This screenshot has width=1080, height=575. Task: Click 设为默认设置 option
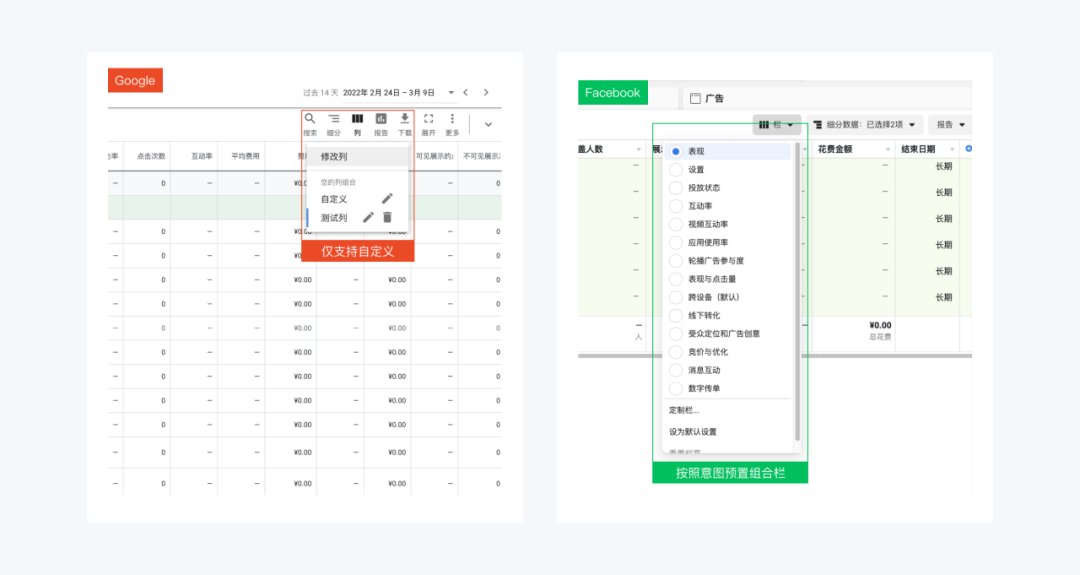coord(693,432)
